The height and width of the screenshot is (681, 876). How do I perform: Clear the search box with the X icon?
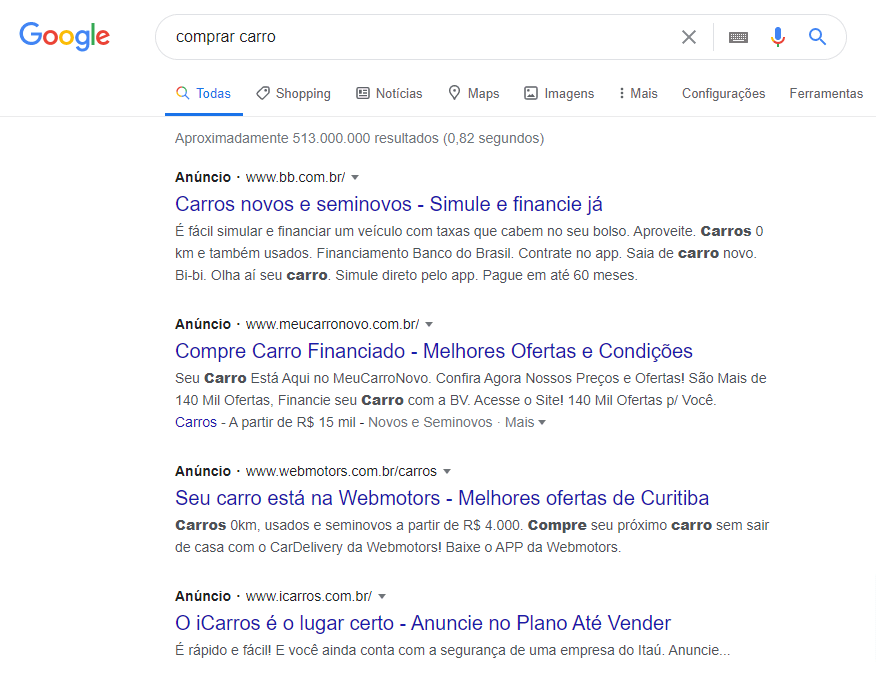click(689, 36)
